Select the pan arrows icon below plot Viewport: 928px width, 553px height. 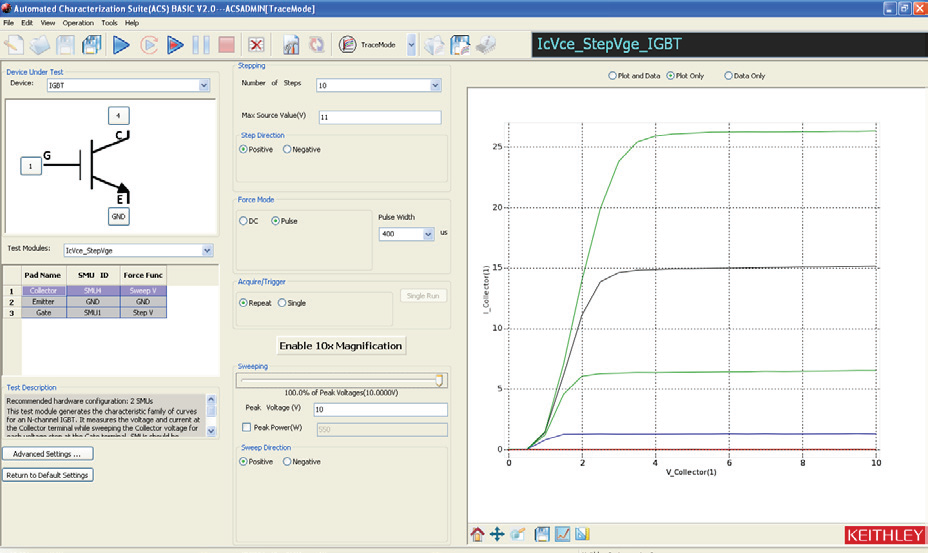pyautogui.click(x=497, y=534)
